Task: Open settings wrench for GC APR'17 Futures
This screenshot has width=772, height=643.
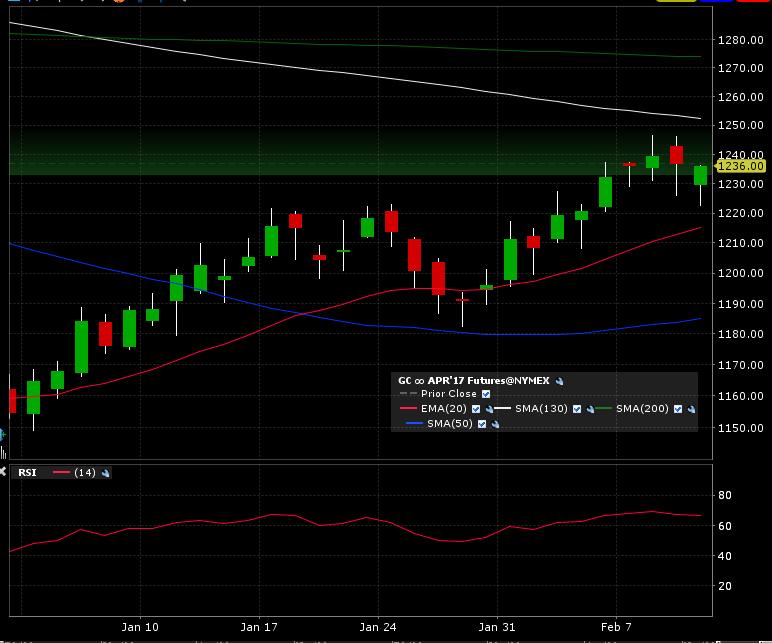Action: (x=560, y=381)
